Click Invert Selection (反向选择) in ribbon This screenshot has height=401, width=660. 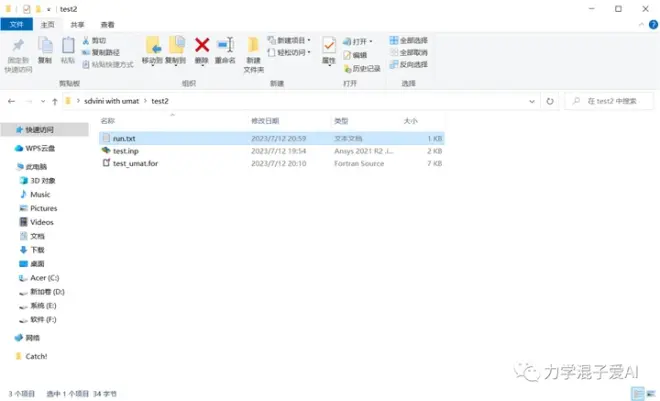pyautogui.click(x=407, y=64)
